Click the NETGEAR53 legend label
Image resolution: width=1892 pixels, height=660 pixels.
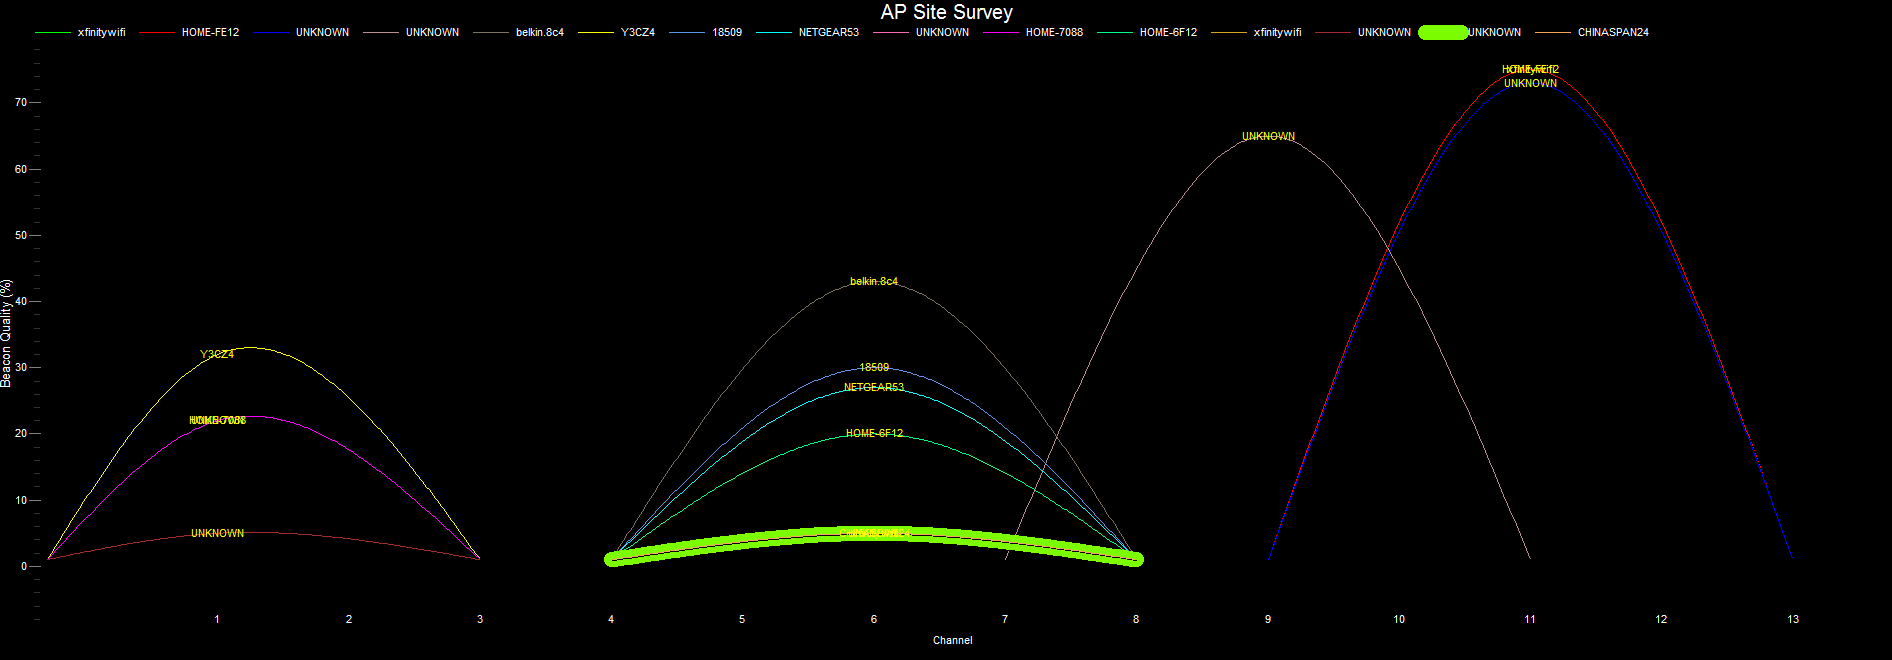(828, 32)
